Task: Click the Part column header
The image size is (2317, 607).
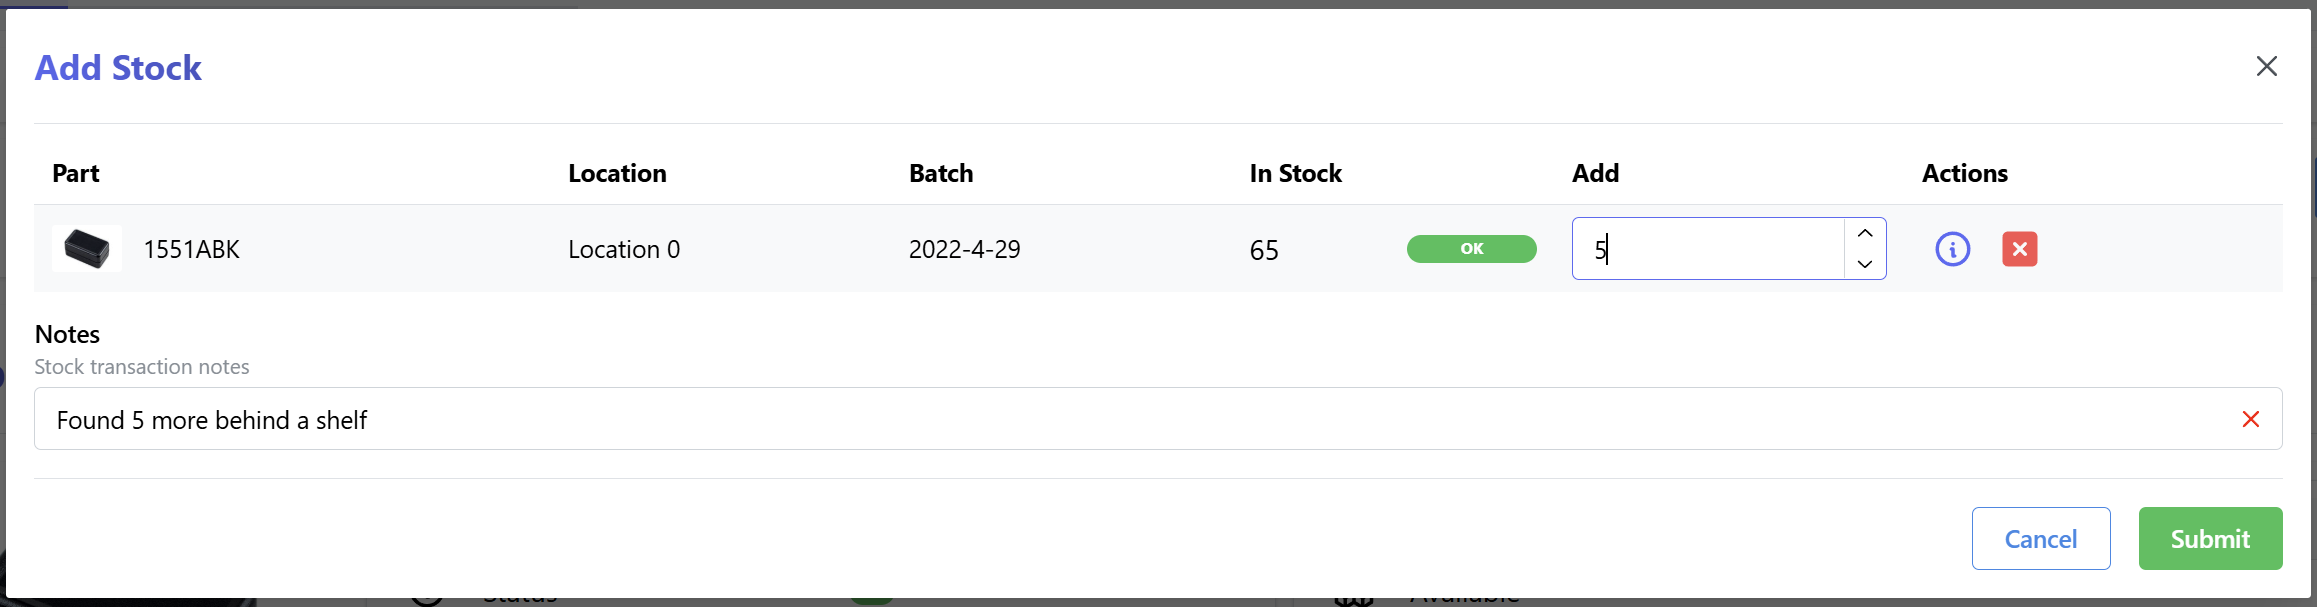Action: 76,173
